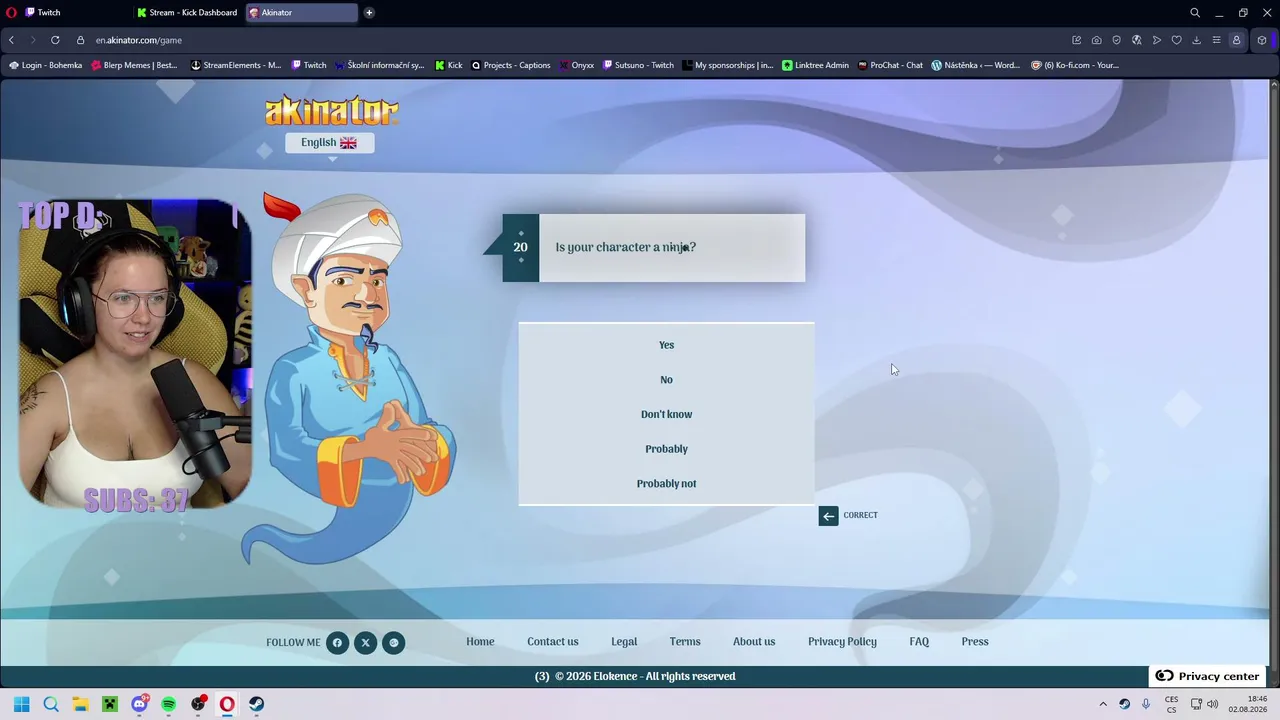Open Minecraft from the taskbar
This screenshot has height=720, width=1280.
[110, 704]
